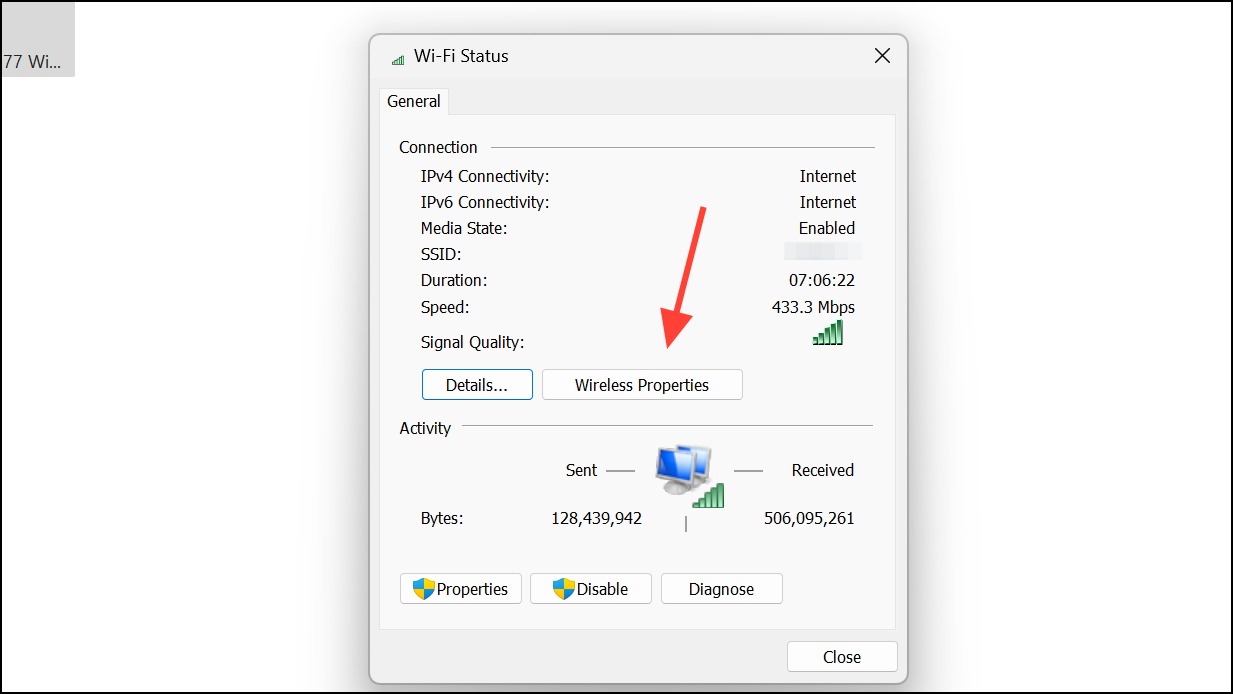Click the 'SSID:' label

(441, 254)
